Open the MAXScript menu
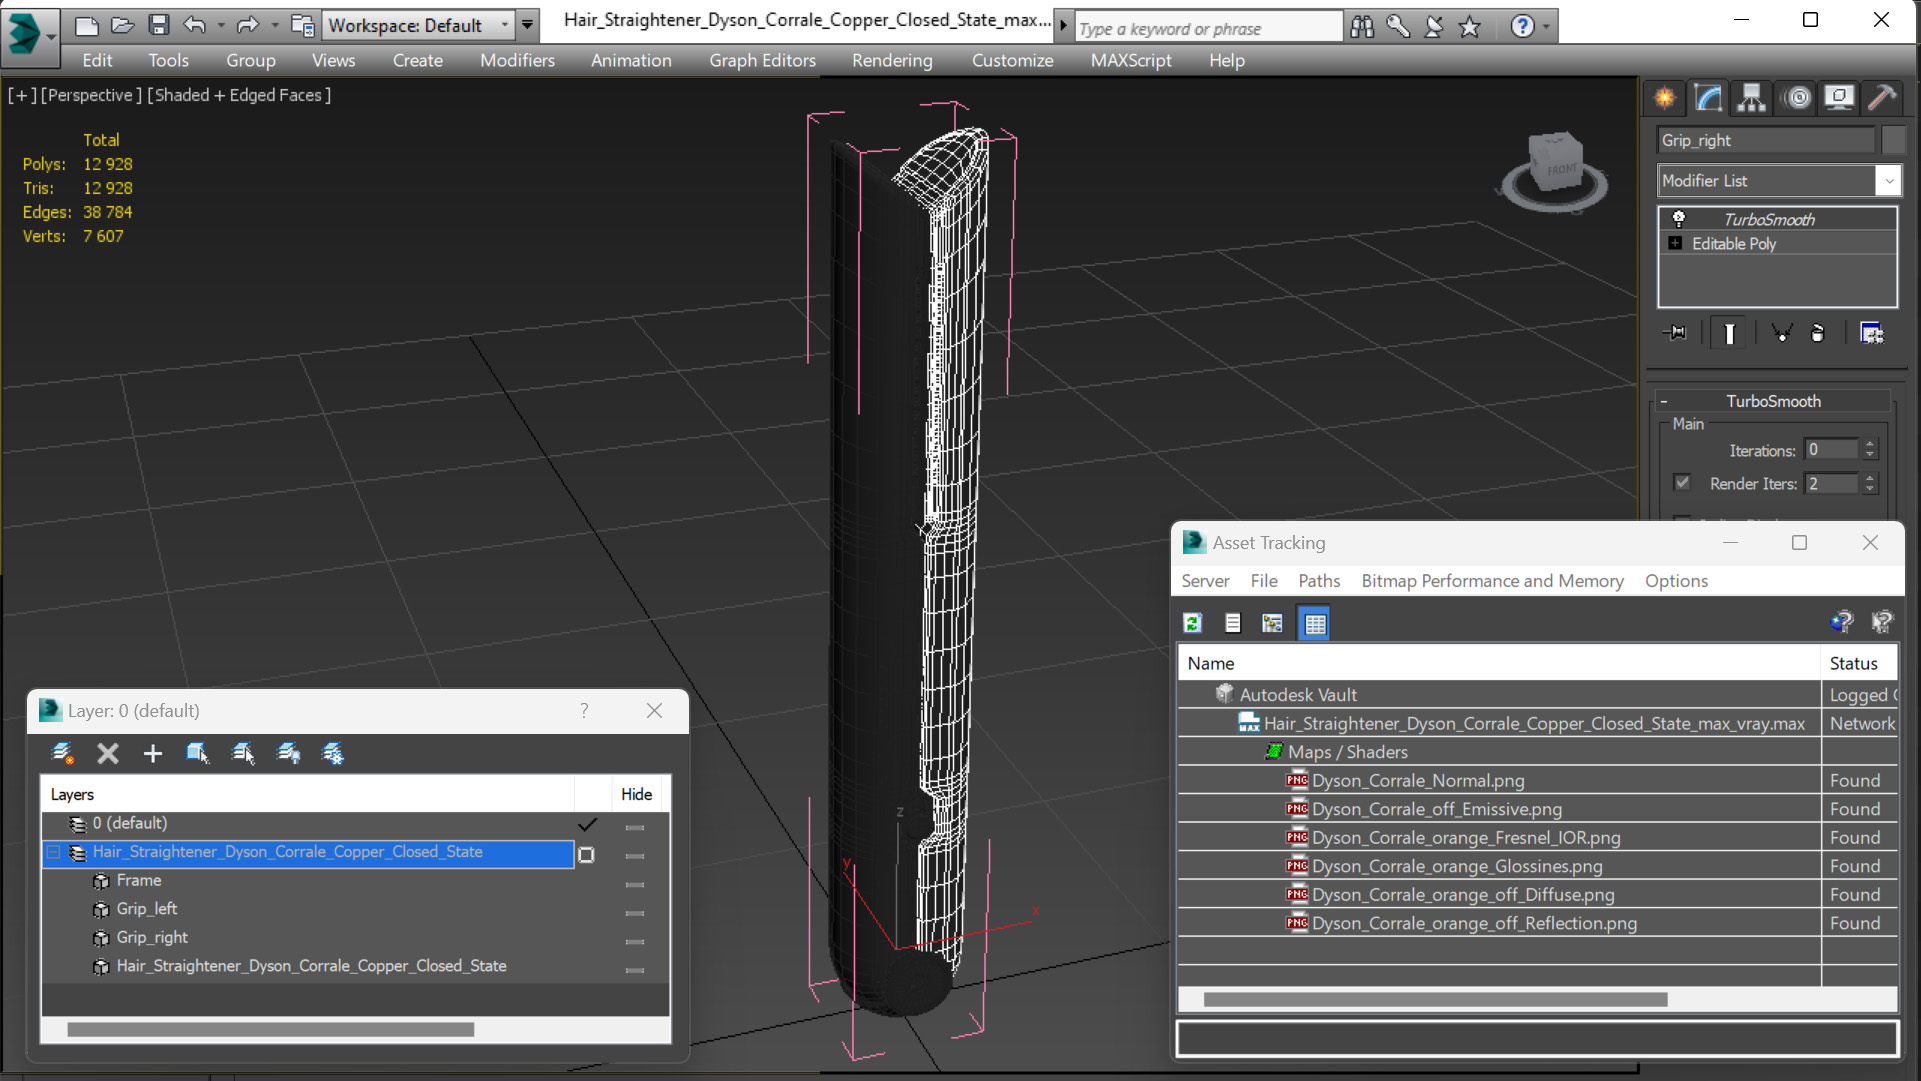 tap(1131, 60)
